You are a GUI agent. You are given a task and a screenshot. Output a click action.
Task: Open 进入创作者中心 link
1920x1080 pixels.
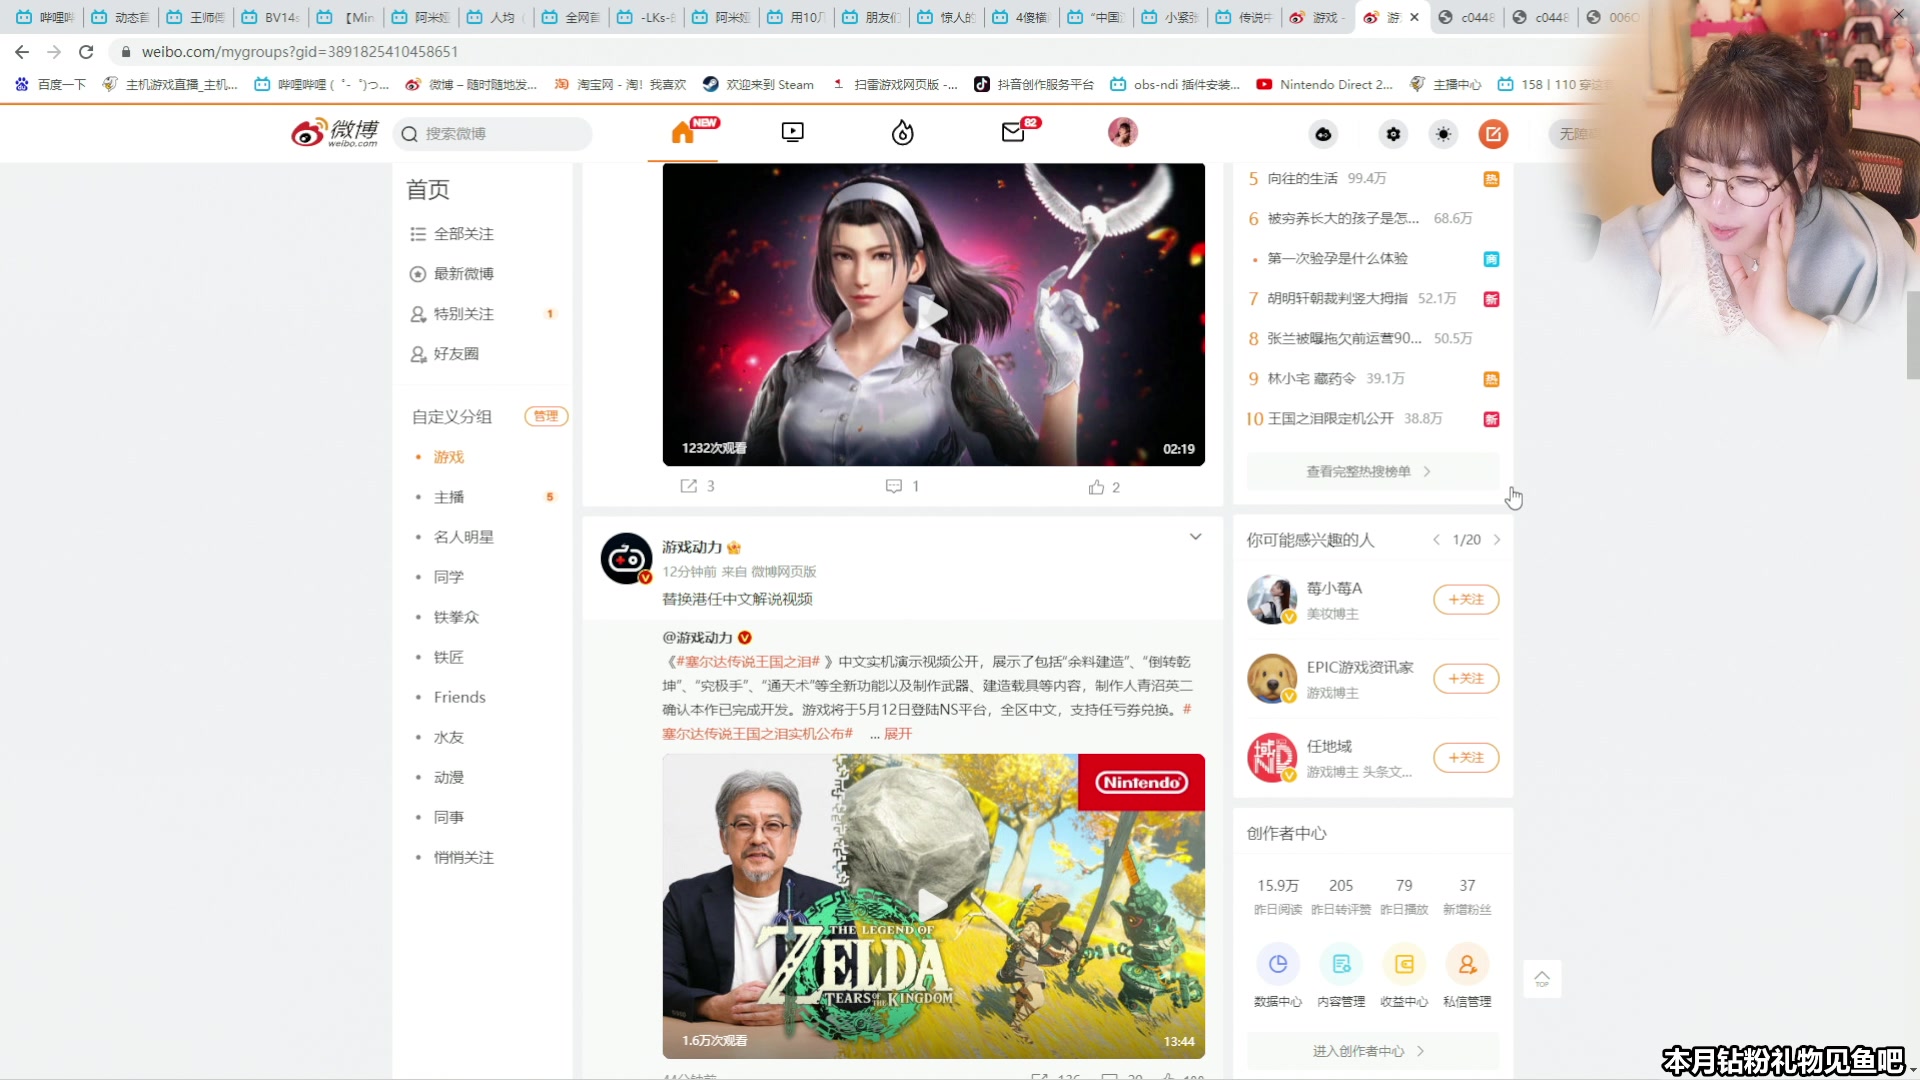point(1372,1051)
